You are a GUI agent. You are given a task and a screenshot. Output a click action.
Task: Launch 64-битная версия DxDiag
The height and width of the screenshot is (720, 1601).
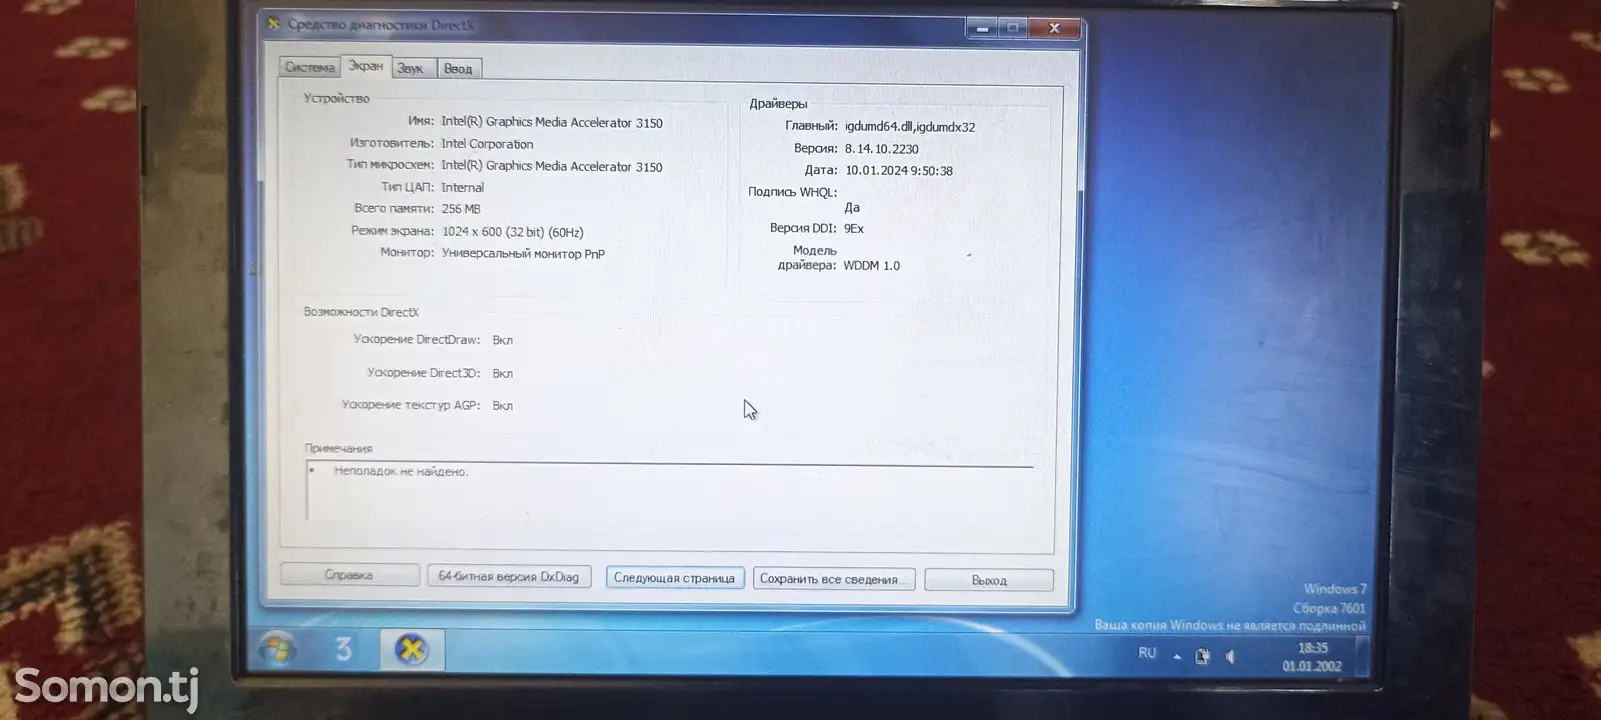(x=509, y=576)
